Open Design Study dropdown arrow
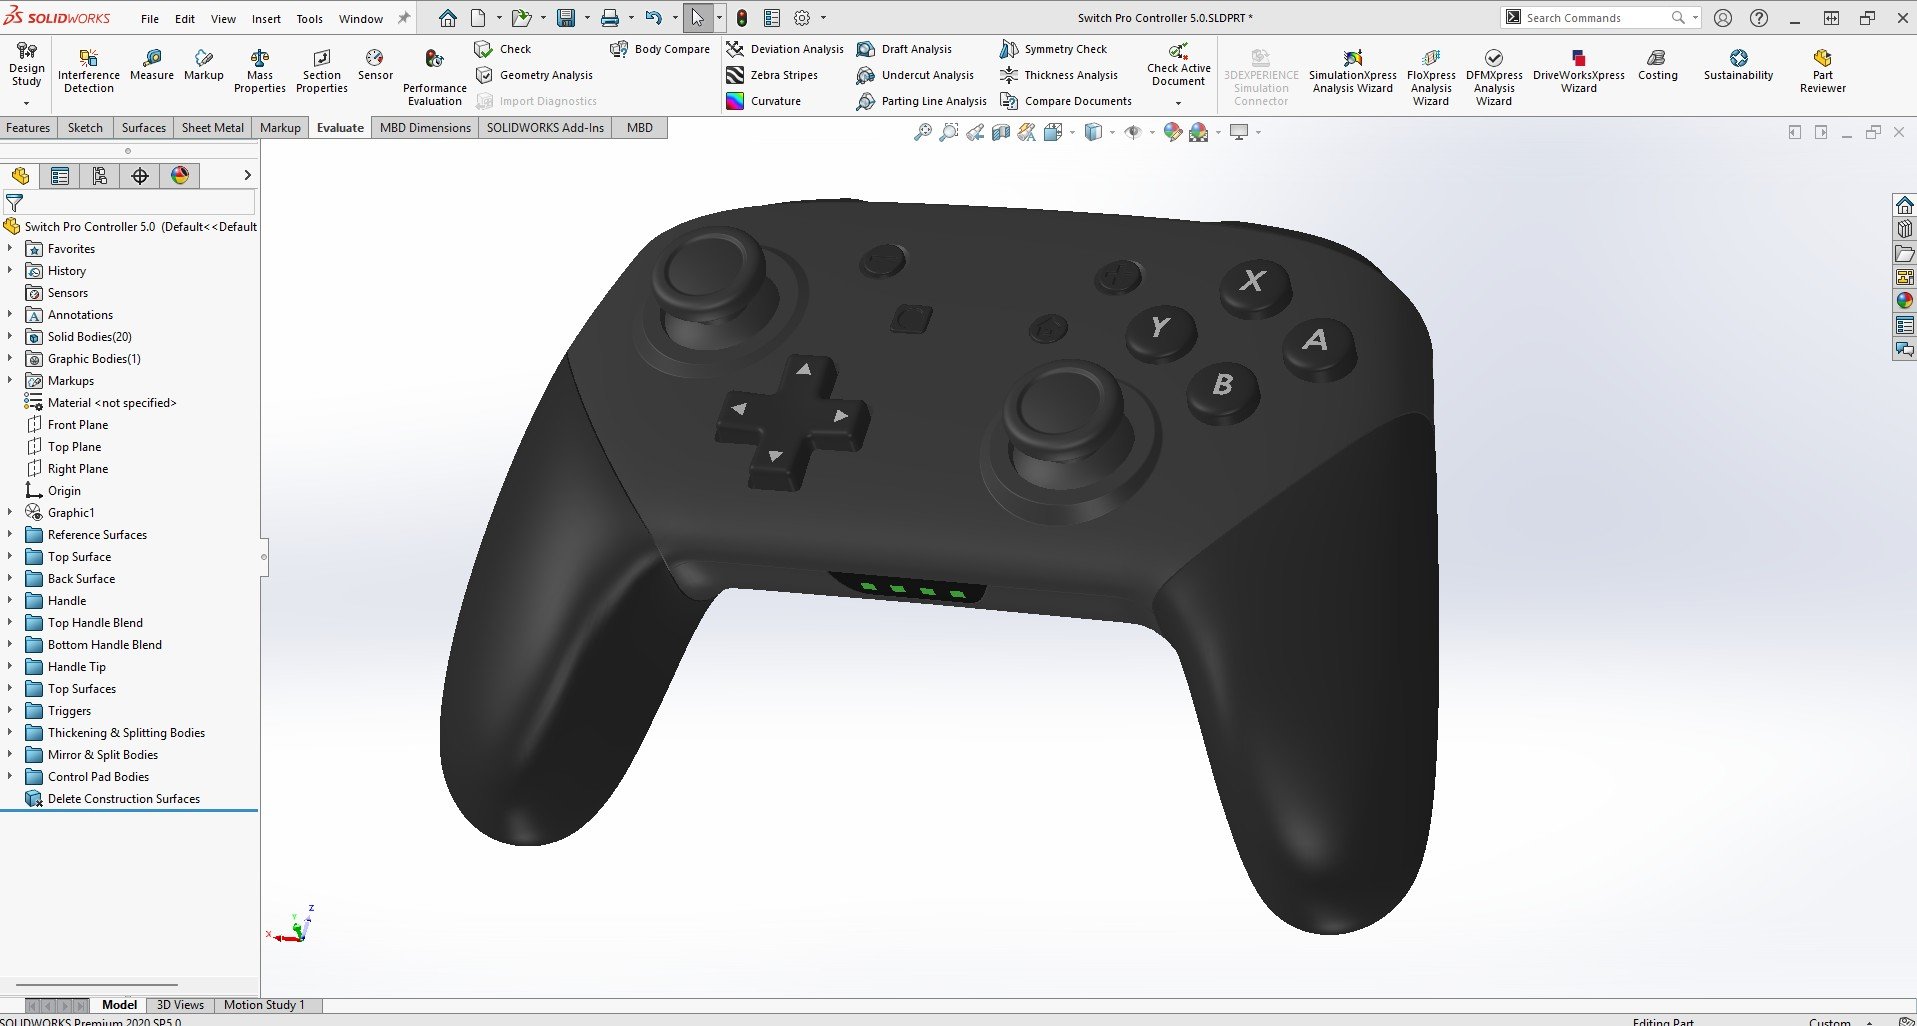This screenshot has width=1917, height=1026. tap(27, 103)
